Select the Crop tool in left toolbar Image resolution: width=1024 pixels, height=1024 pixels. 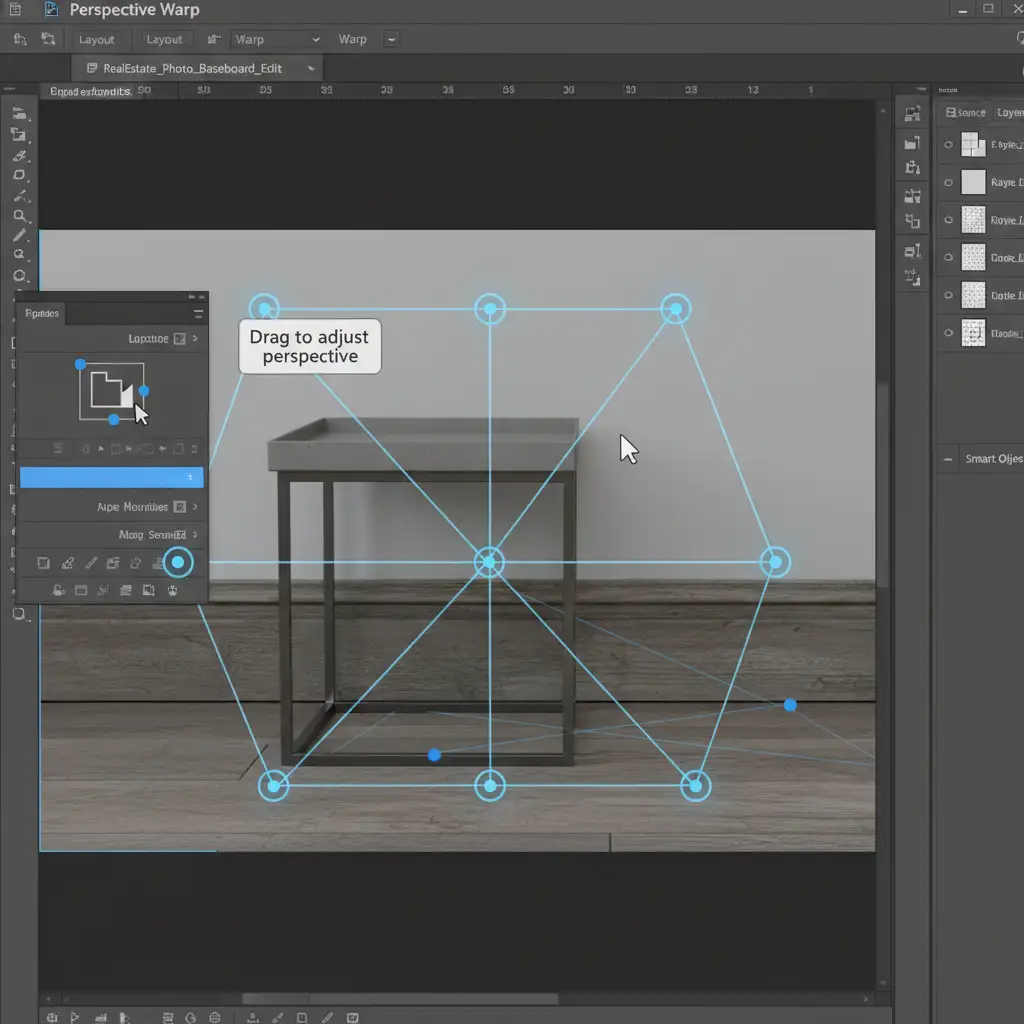tap(19, 135)
